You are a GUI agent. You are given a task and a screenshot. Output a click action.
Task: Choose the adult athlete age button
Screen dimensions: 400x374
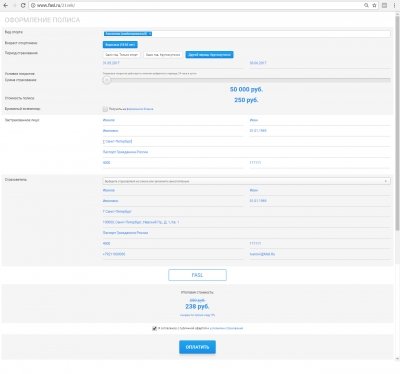120,45
